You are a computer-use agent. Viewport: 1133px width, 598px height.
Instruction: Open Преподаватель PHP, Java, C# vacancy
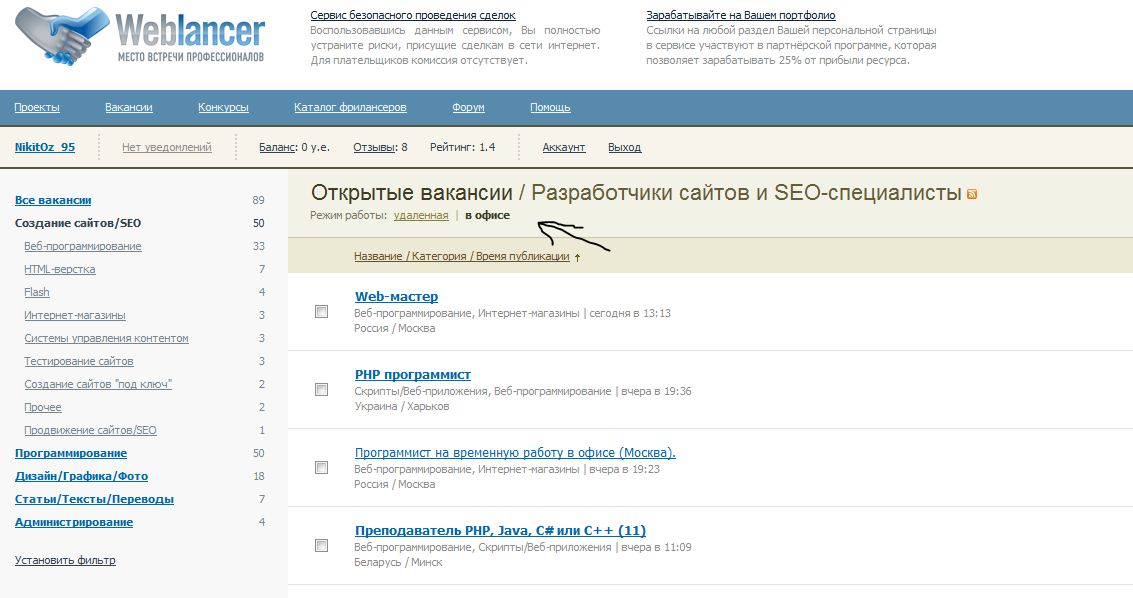coord(500,530)
